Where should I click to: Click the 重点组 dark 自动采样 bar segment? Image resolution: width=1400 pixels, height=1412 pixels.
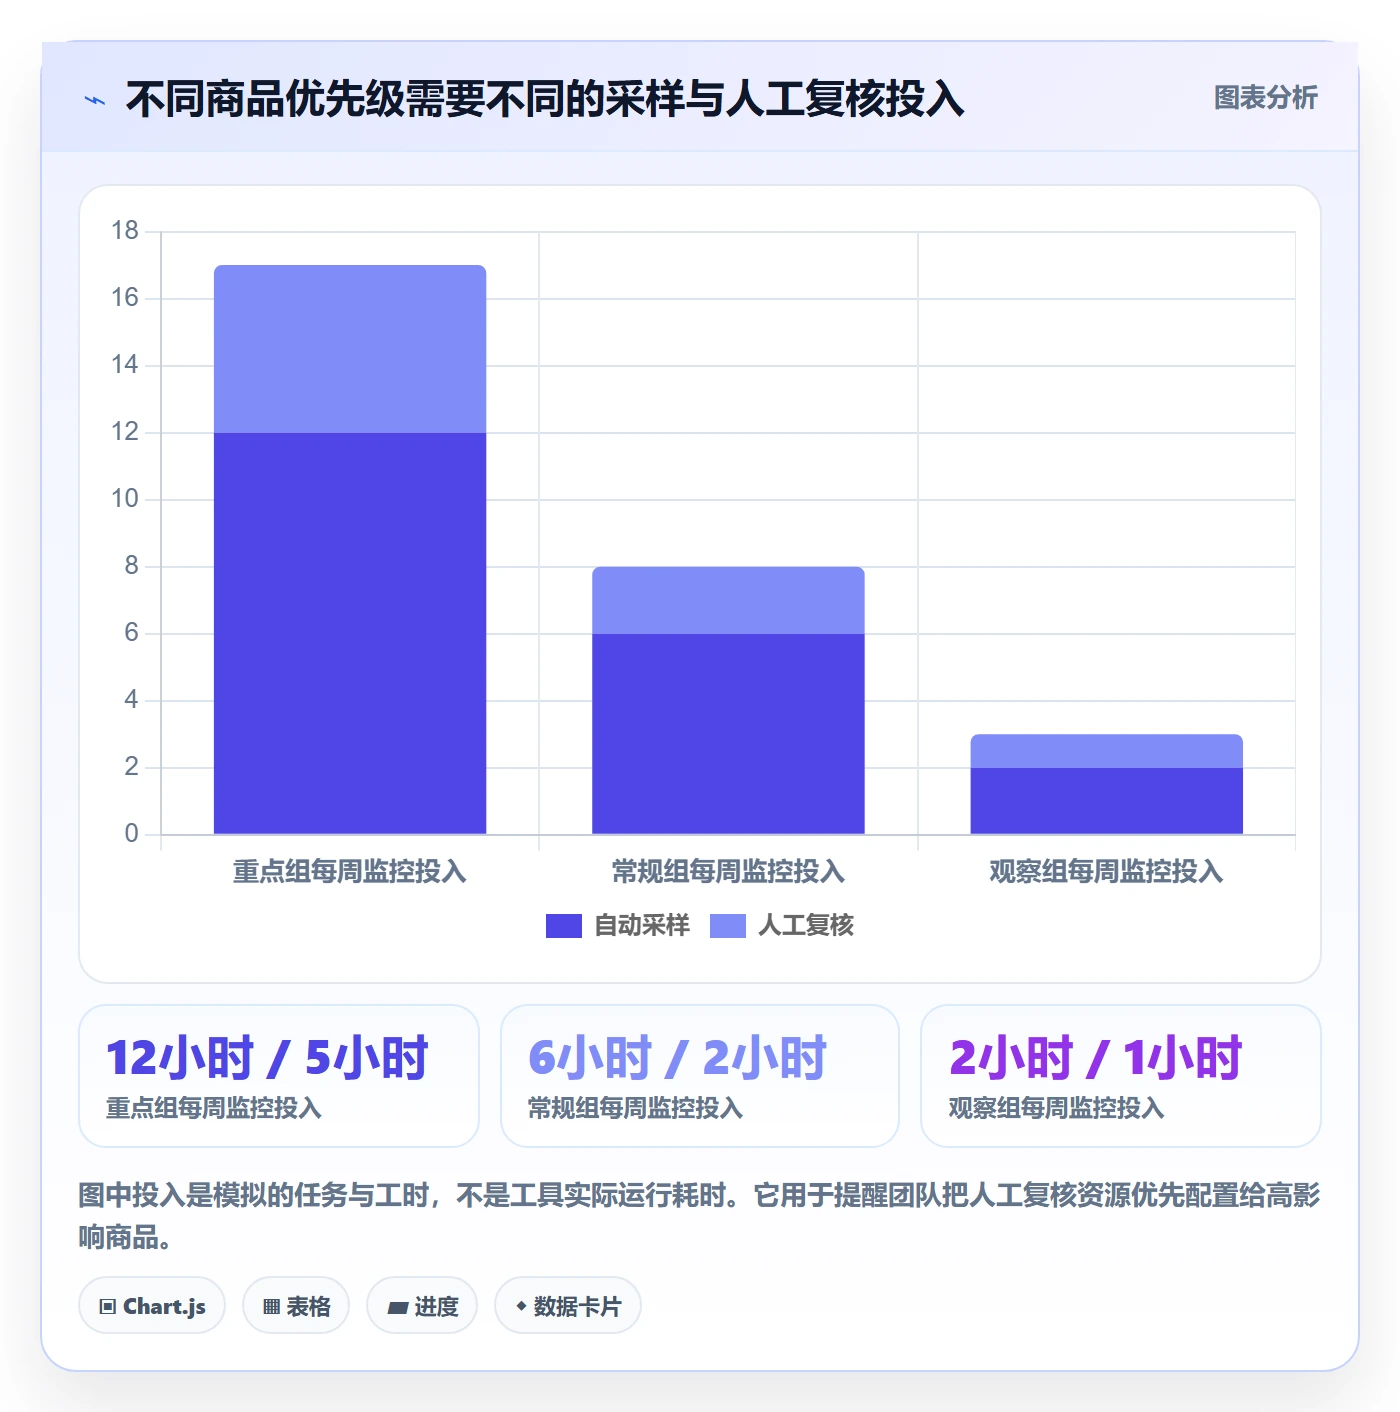tap(350, 633)
